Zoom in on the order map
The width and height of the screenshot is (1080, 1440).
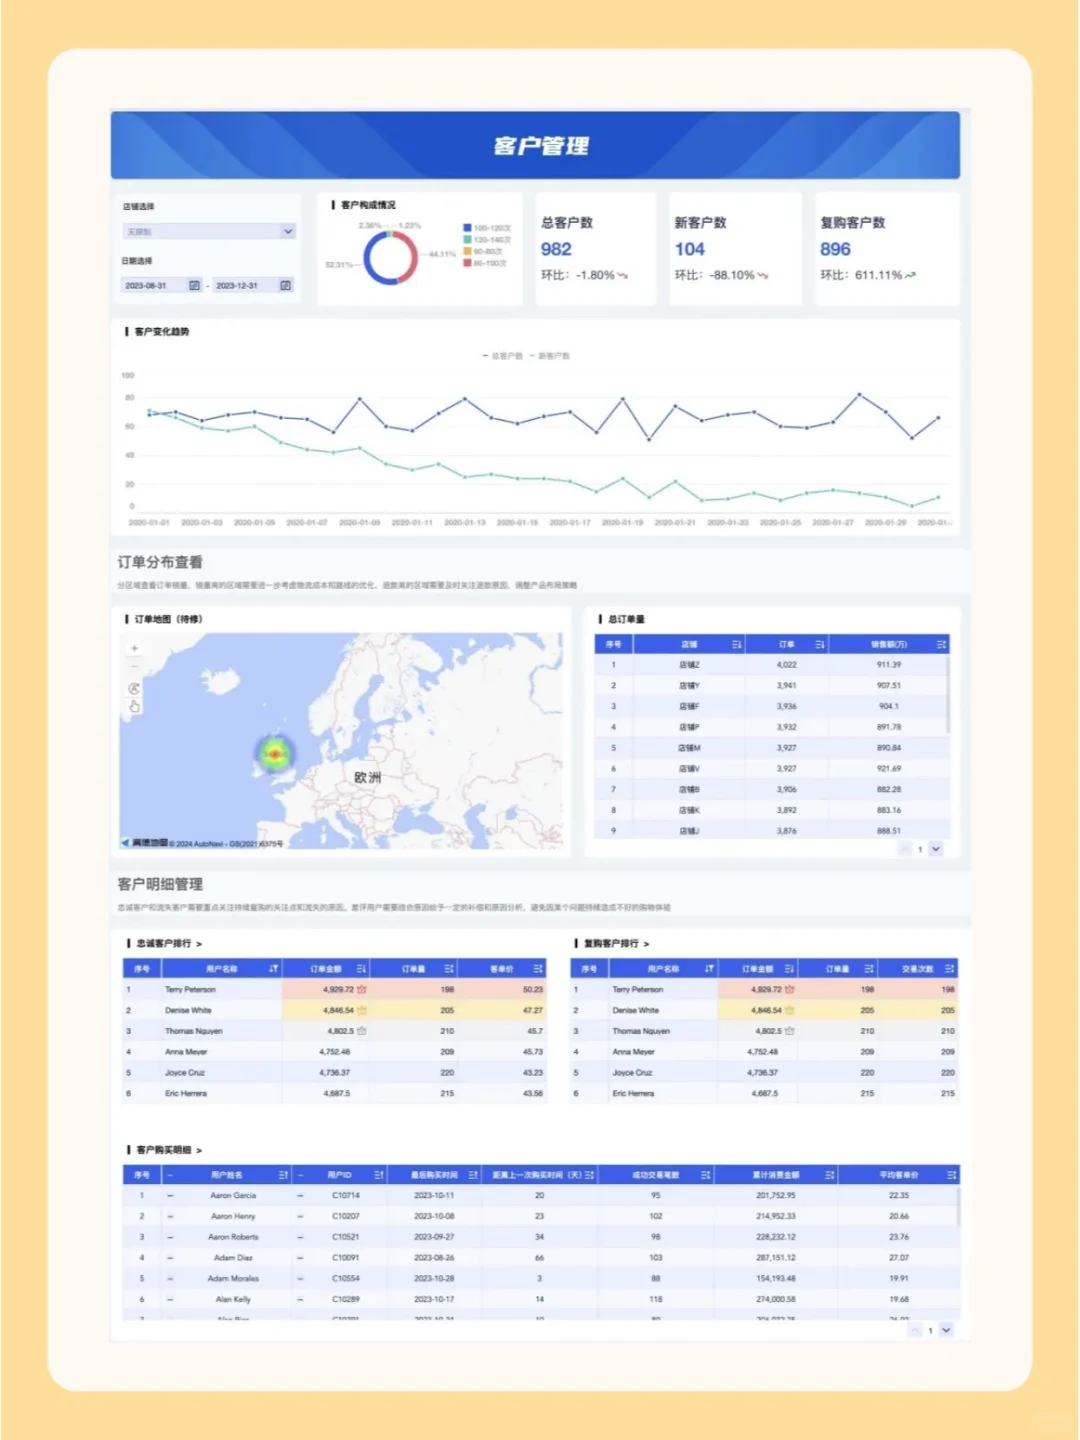[134, 648]
